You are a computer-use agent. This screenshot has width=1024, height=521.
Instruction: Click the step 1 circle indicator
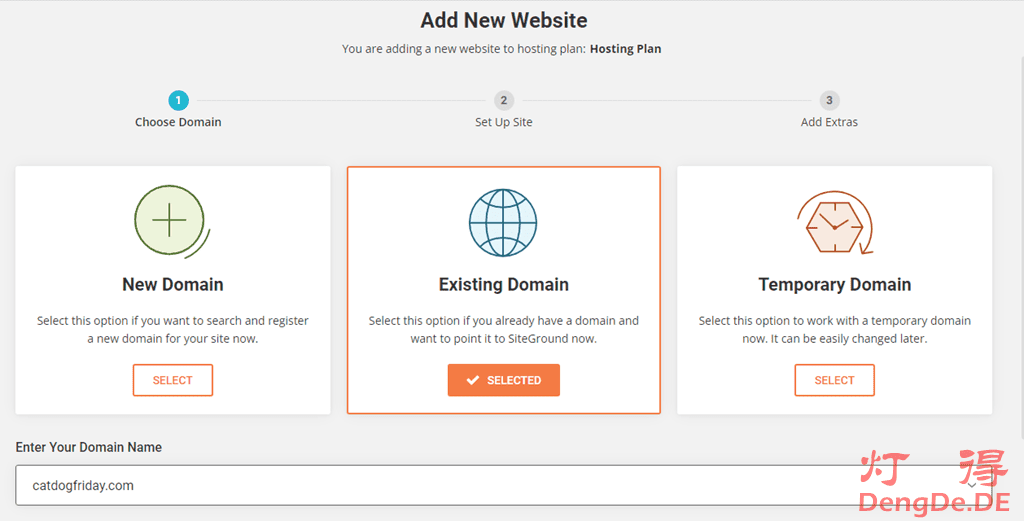coord(178,100)
